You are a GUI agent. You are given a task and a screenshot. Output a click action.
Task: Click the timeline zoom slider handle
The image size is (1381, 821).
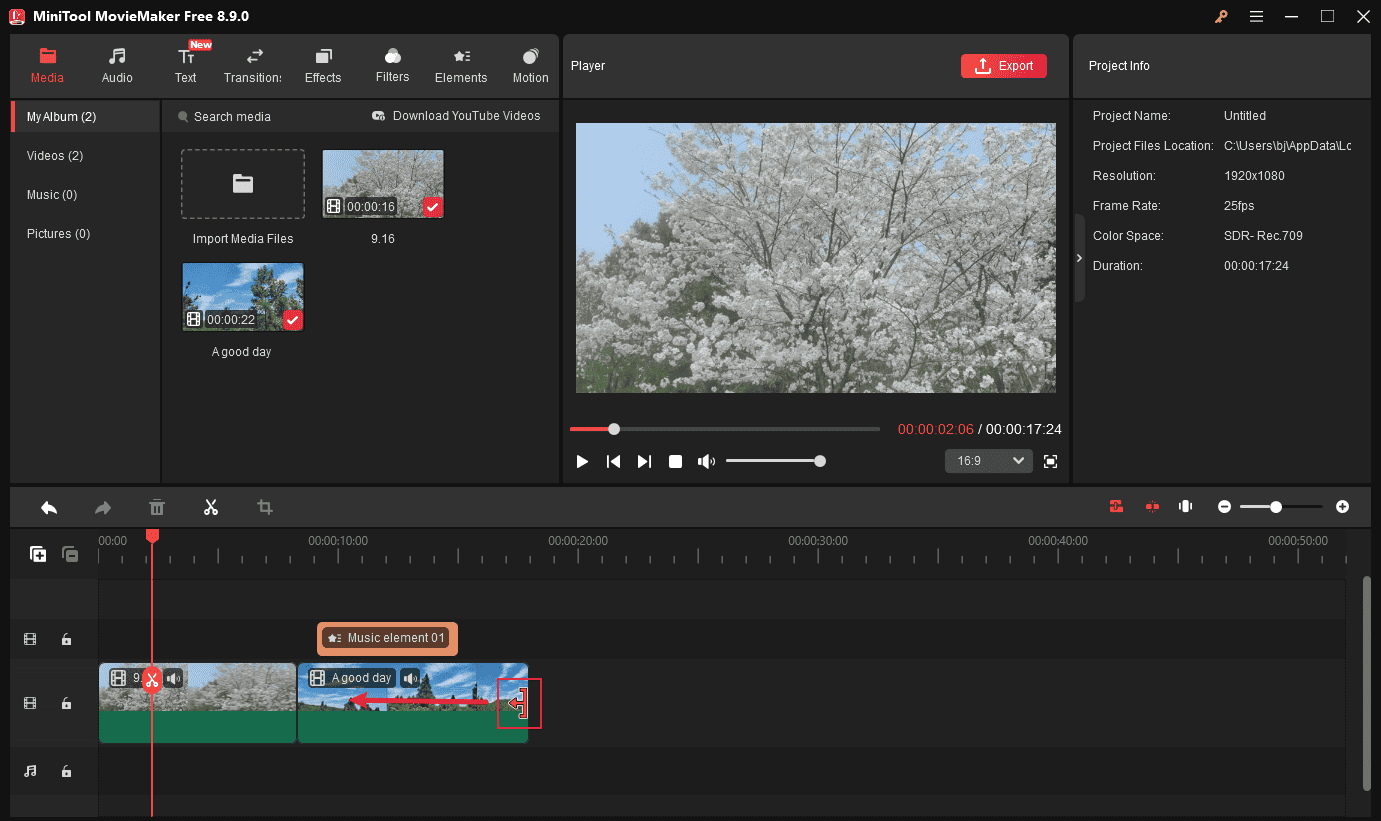point(1276,507)
